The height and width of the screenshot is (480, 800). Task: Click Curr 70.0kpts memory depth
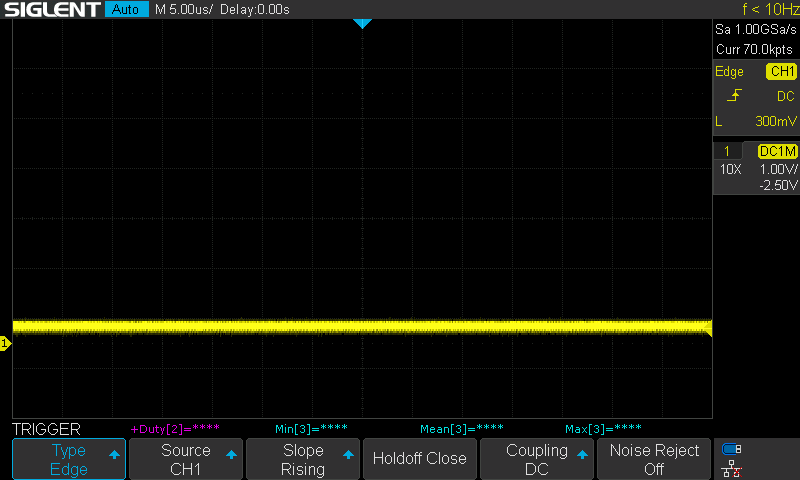(754, 49)
